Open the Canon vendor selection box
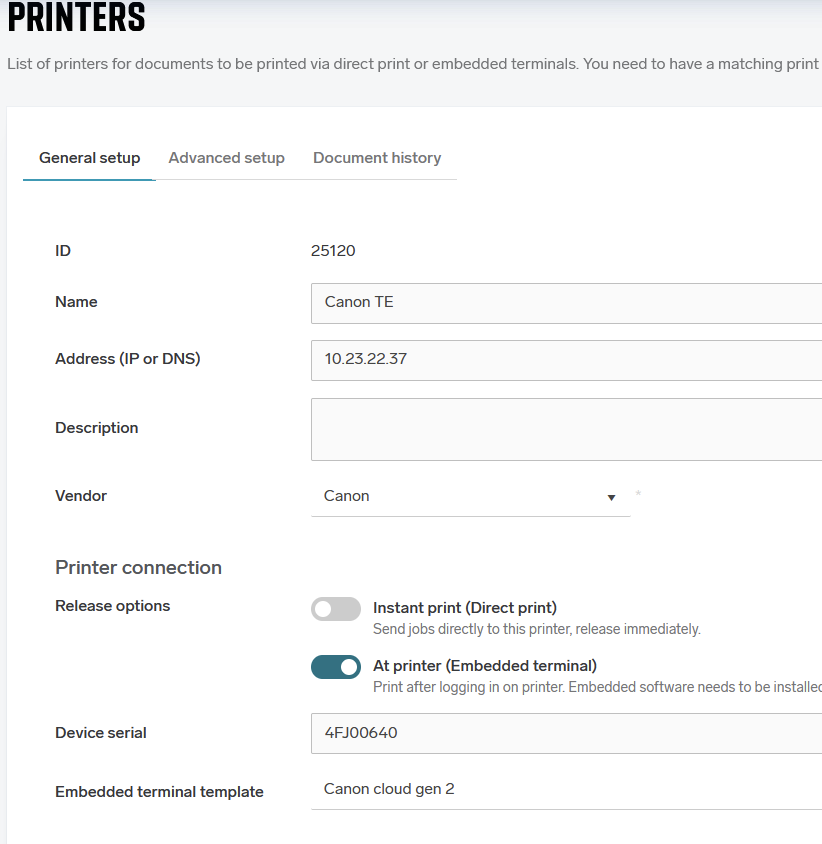 (470, 496)
